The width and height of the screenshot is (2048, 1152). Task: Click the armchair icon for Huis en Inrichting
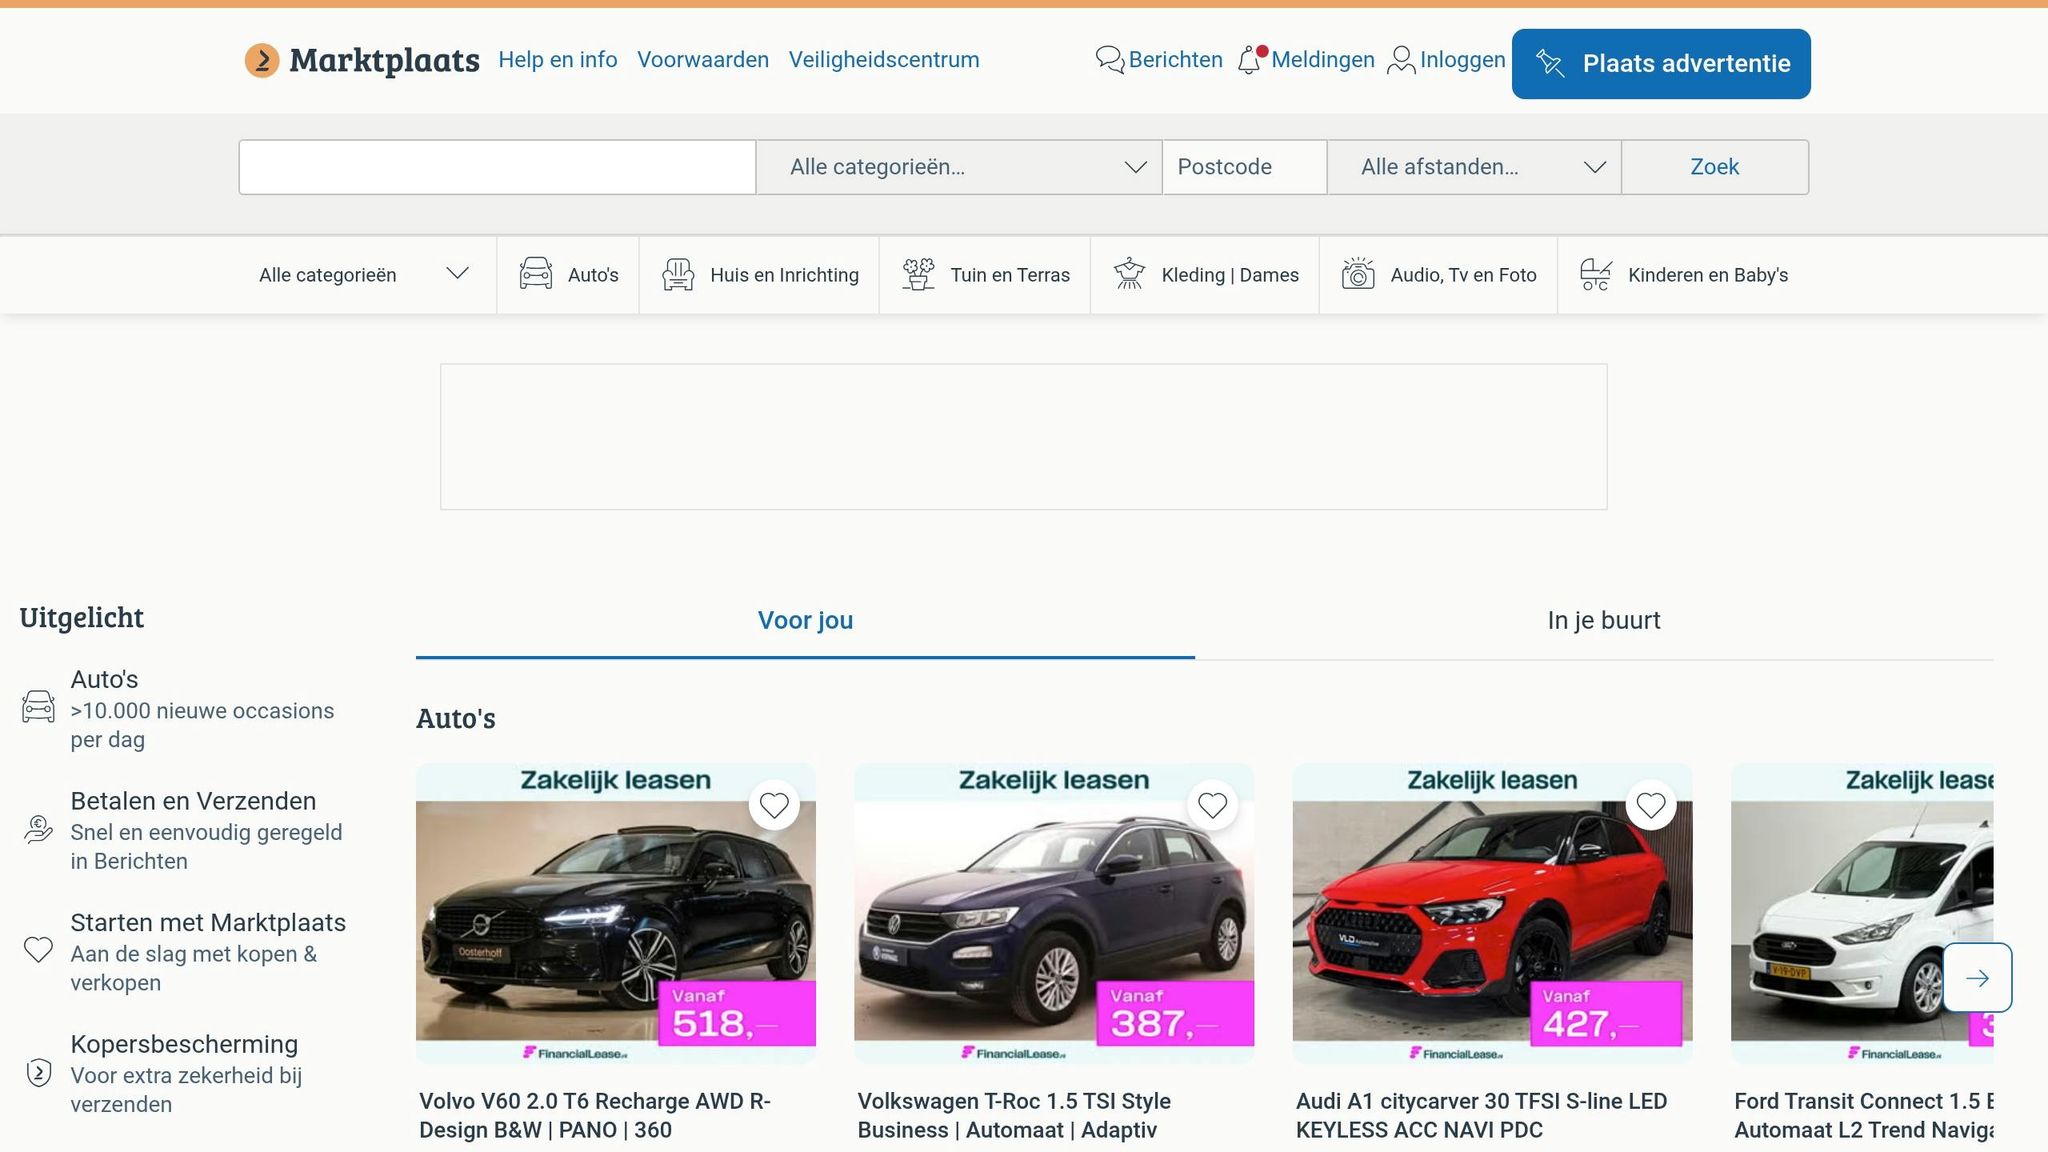point(678,274)
